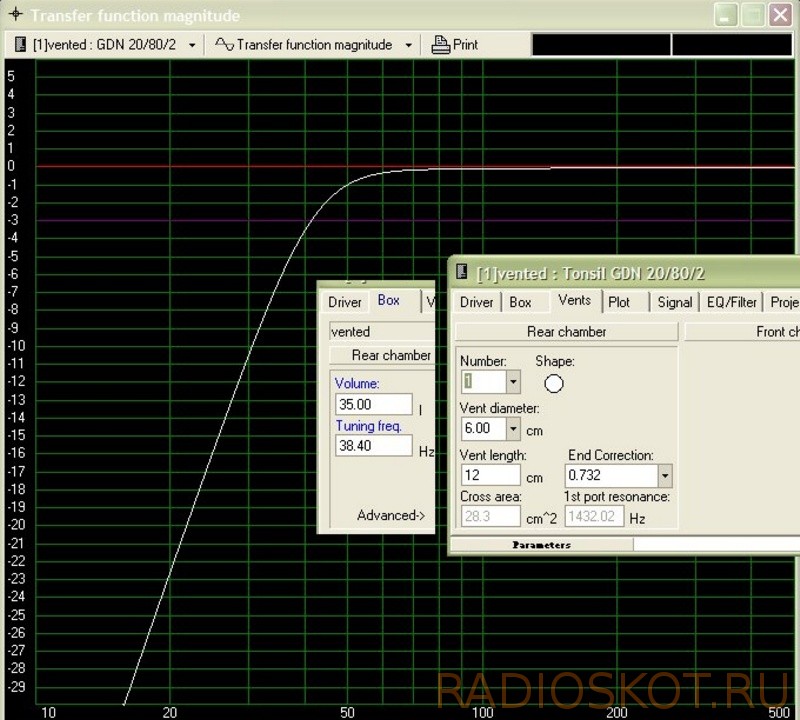
Task: Click Rear chamber button in the smaller Box window
Action: [x=383, y=355]
